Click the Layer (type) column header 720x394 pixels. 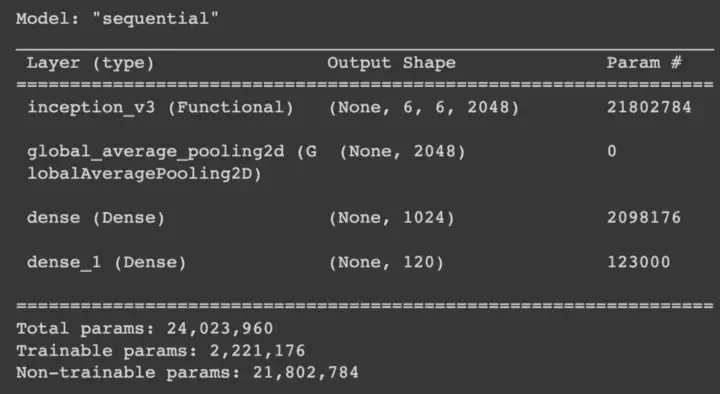[x=90, y=63]
